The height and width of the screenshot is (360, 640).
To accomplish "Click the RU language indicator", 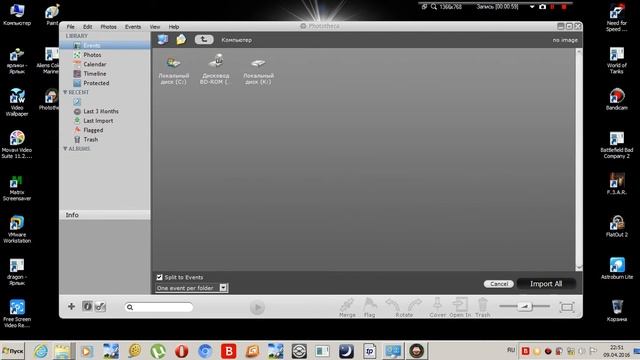I will click(511, 350).
